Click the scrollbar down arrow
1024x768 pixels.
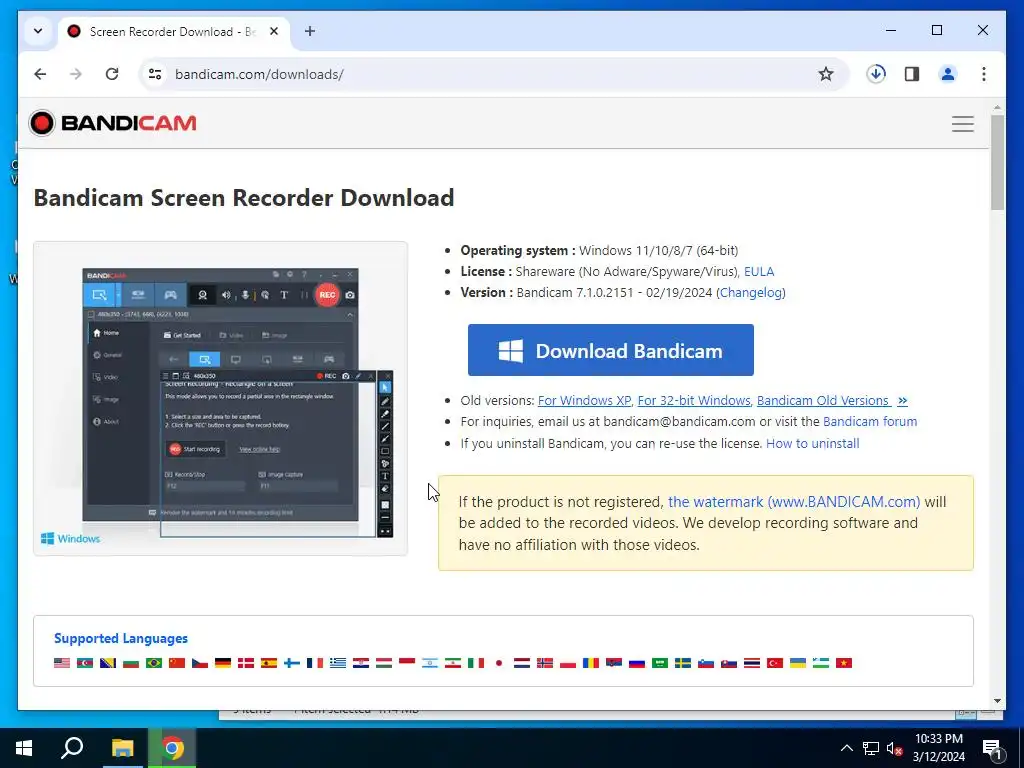point(997,701)
